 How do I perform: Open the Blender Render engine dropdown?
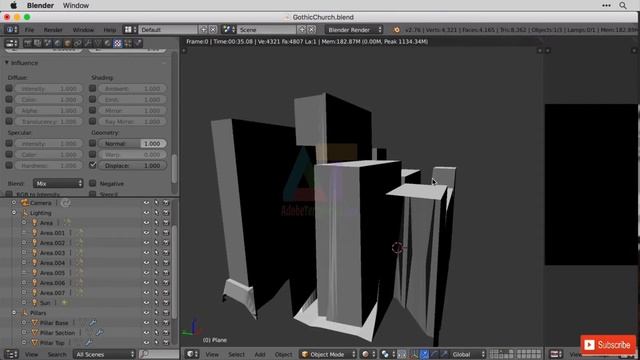[x=354, y=30]
